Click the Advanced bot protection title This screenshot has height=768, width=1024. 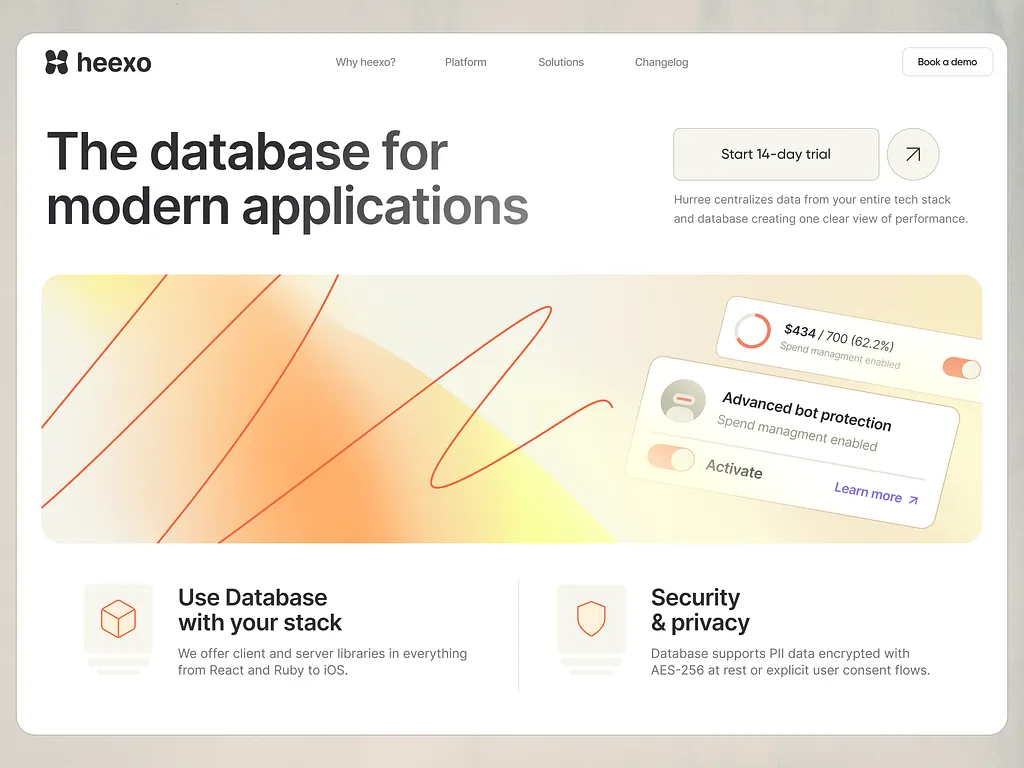pos(806,410)
